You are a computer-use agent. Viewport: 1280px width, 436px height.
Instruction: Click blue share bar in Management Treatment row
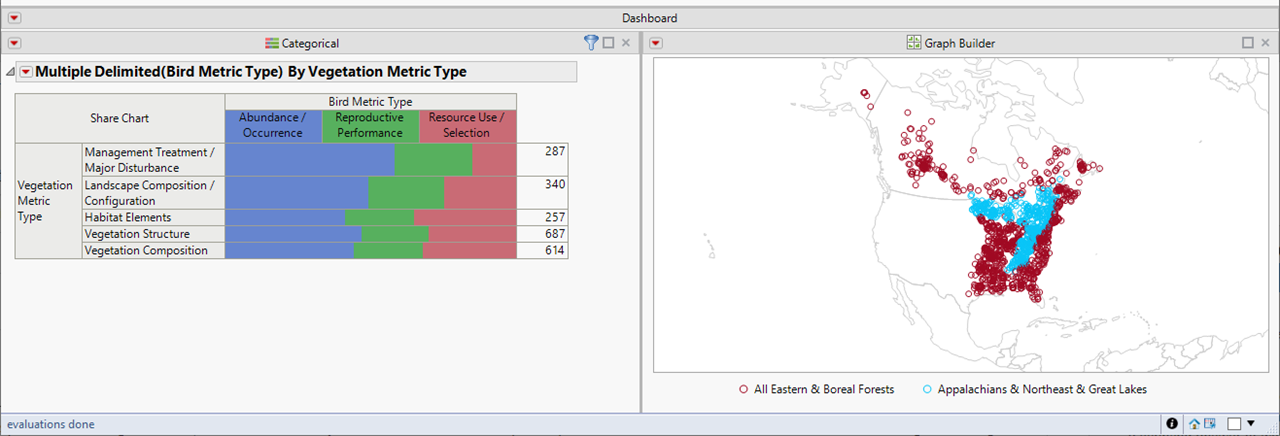click(310, 160)
